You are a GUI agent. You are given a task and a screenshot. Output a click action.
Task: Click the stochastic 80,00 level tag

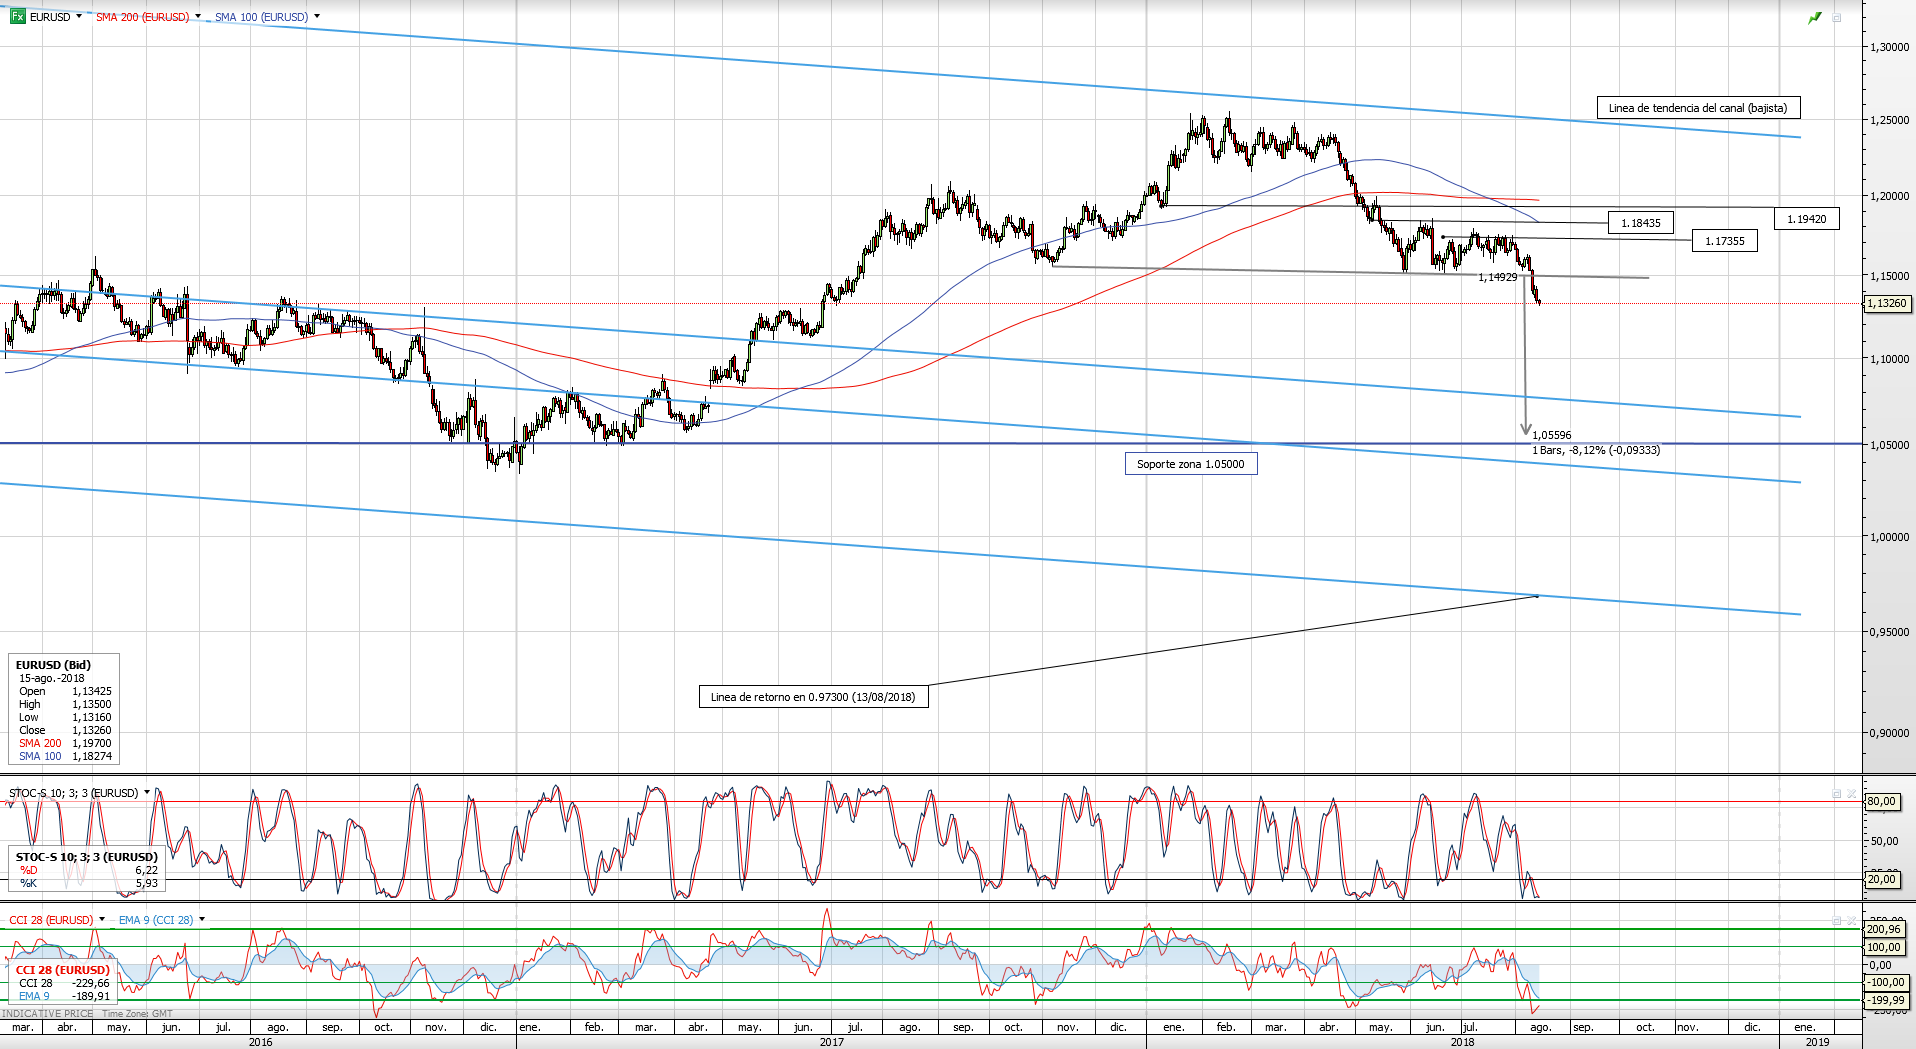(x=1881, y=802)
